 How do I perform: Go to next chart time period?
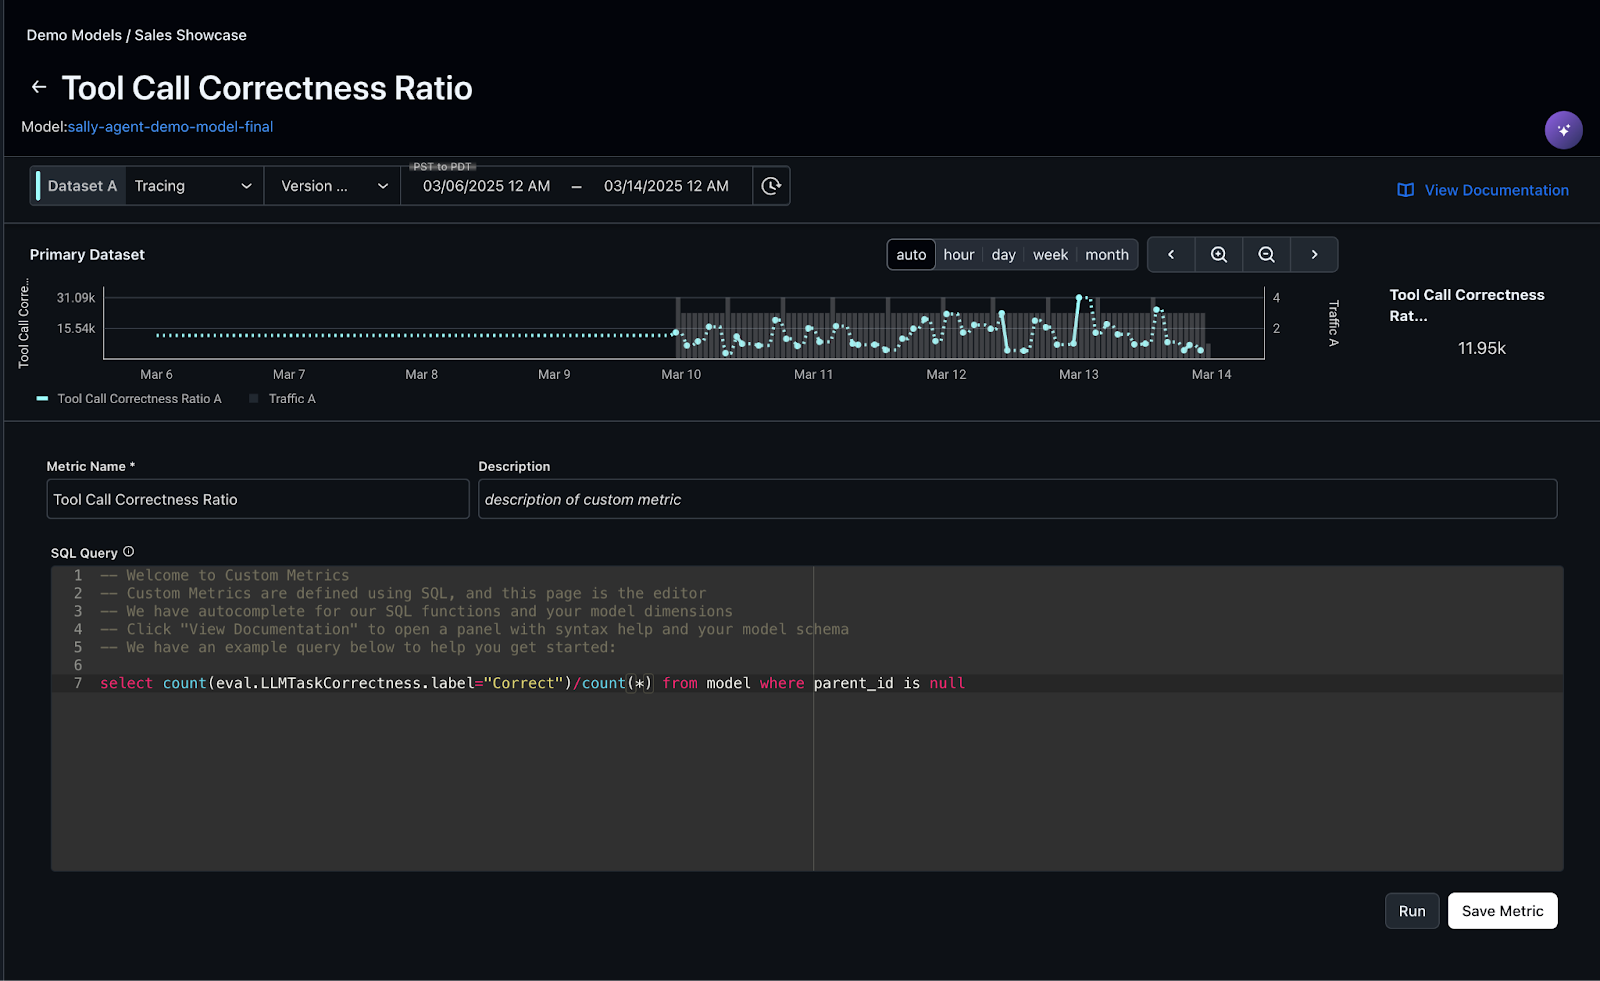point(1314,255)
